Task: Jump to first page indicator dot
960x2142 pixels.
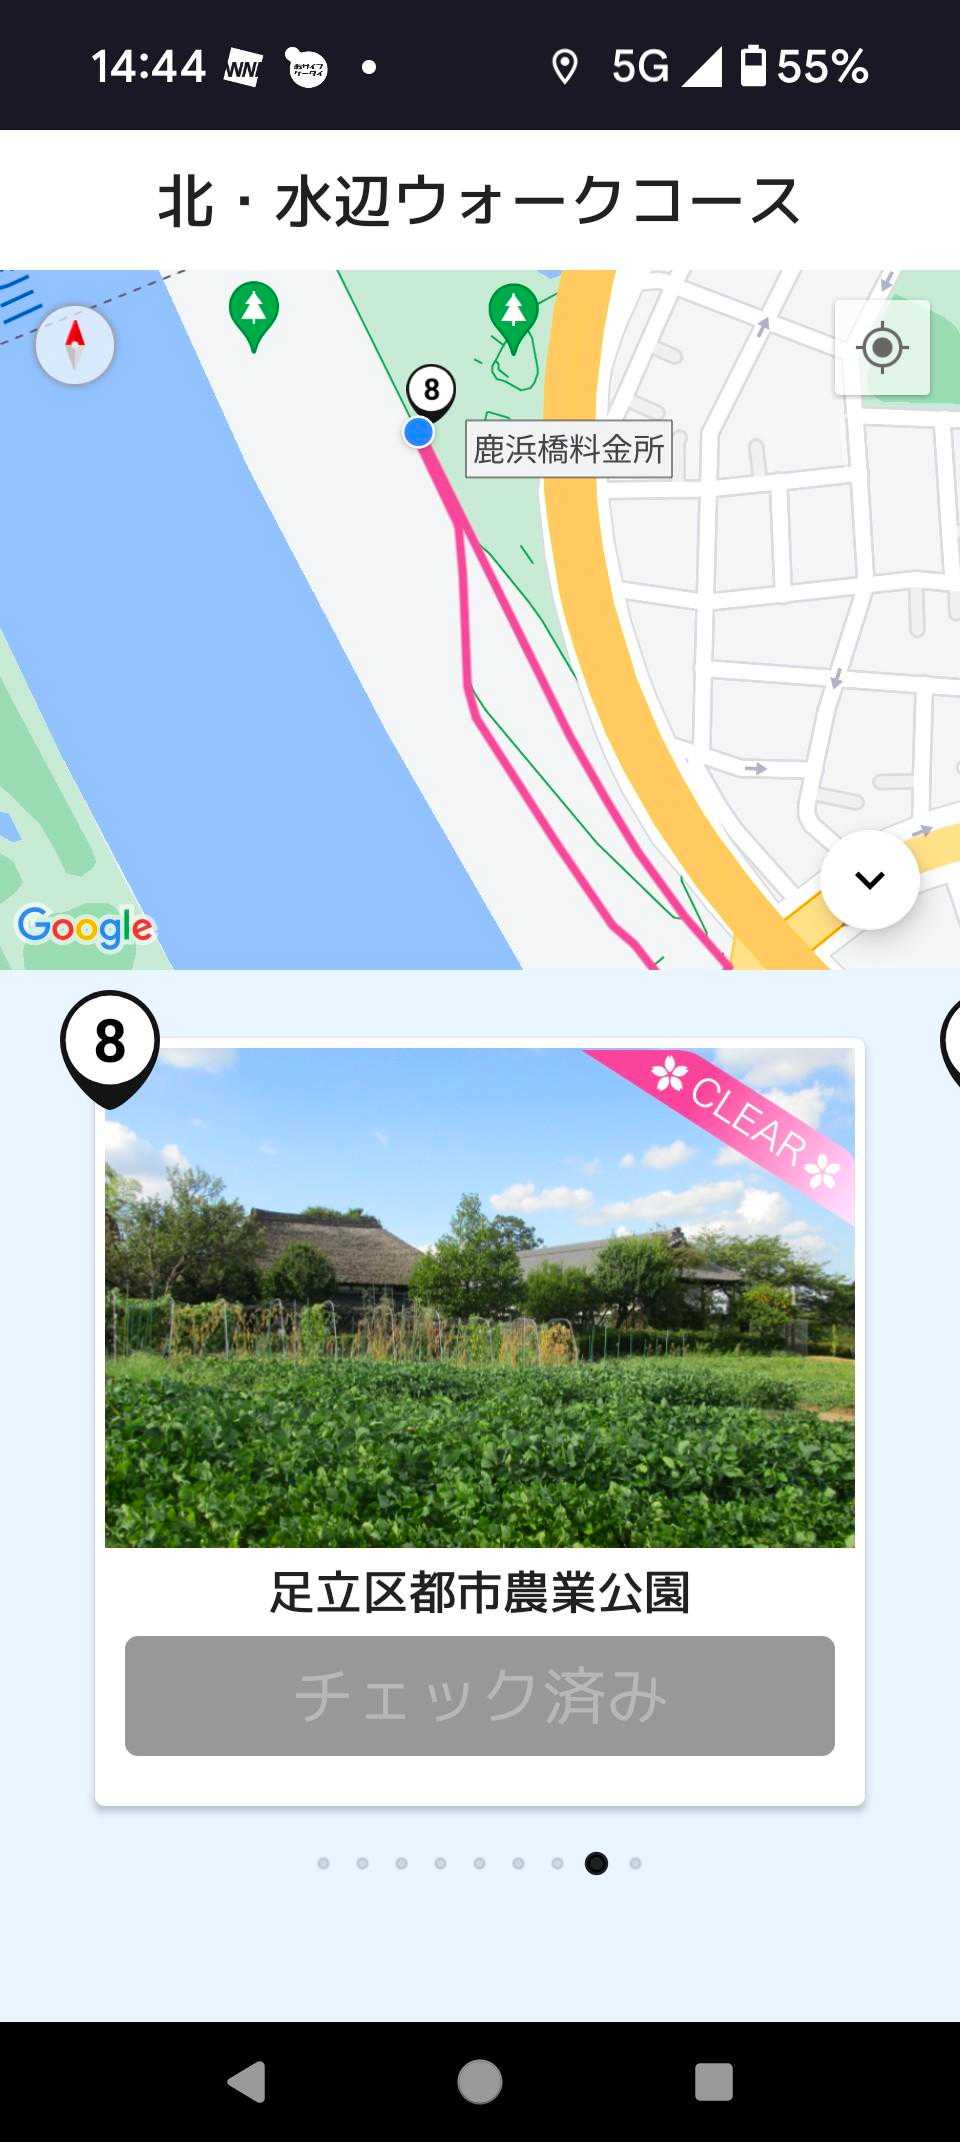Action: (x=323, y=1863)
